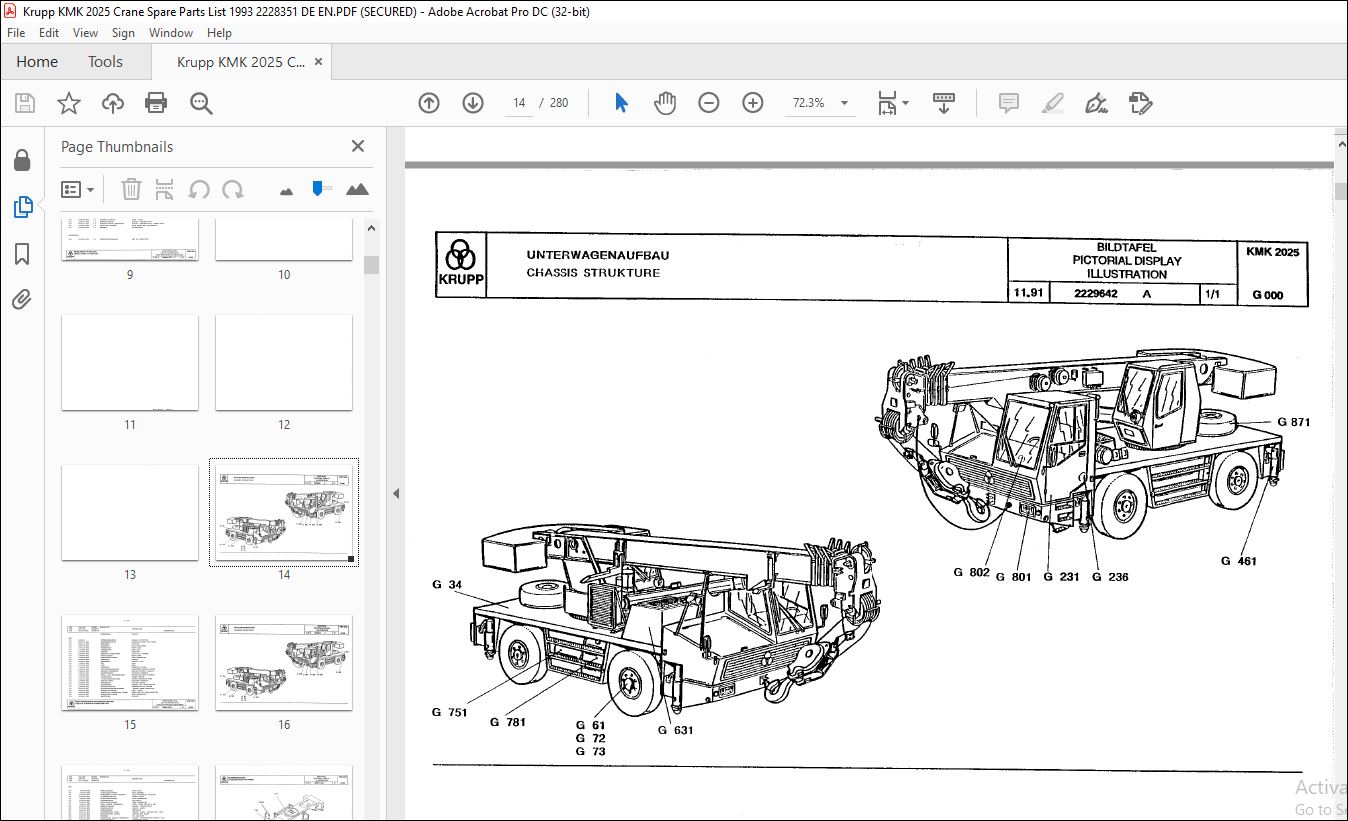Open the Sign document pen tool
This screenshot has height=821, width=1348.
(1096, 103)
